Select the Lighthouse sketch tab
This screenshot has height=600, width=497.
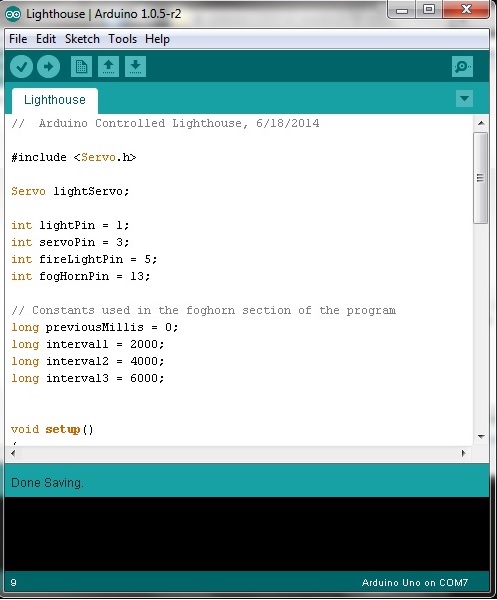click(x=55, y=100)
